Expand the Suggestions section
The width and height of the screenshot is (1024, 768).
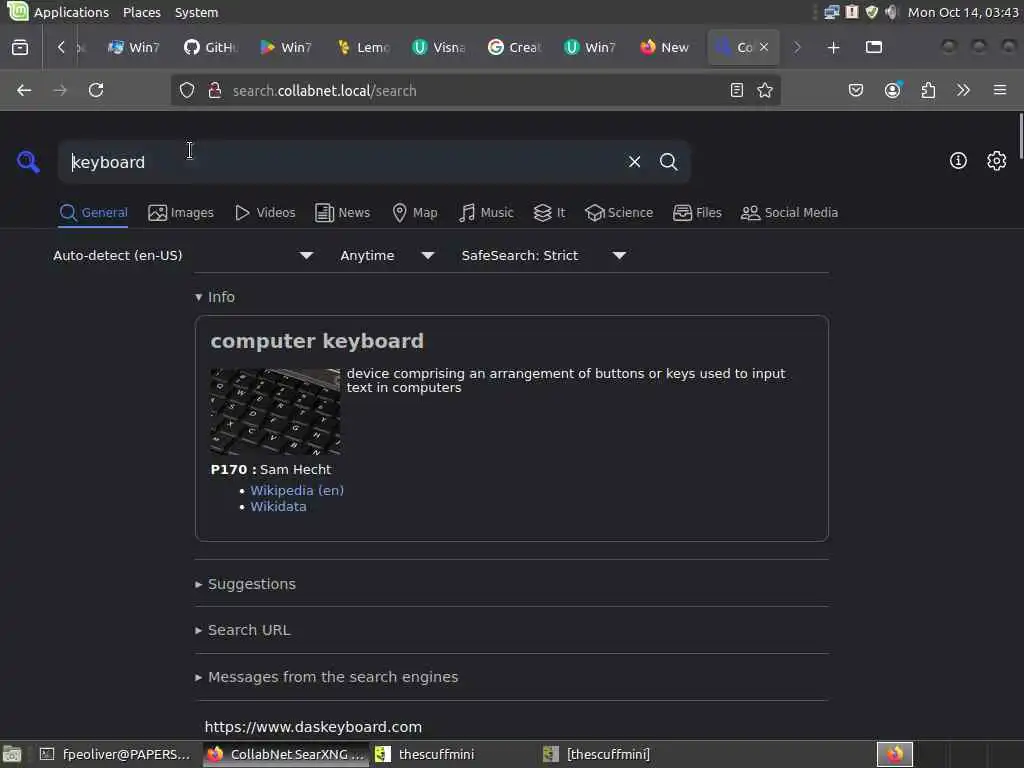(x=246, y=584)
